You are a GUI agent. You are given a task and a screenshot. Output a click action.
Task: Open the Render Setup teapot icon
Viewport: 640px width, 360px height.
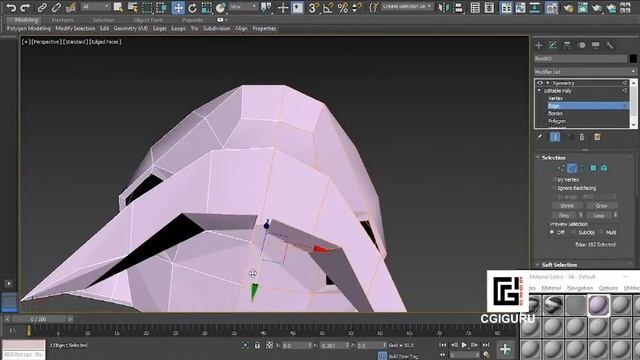tap(569, 7)
